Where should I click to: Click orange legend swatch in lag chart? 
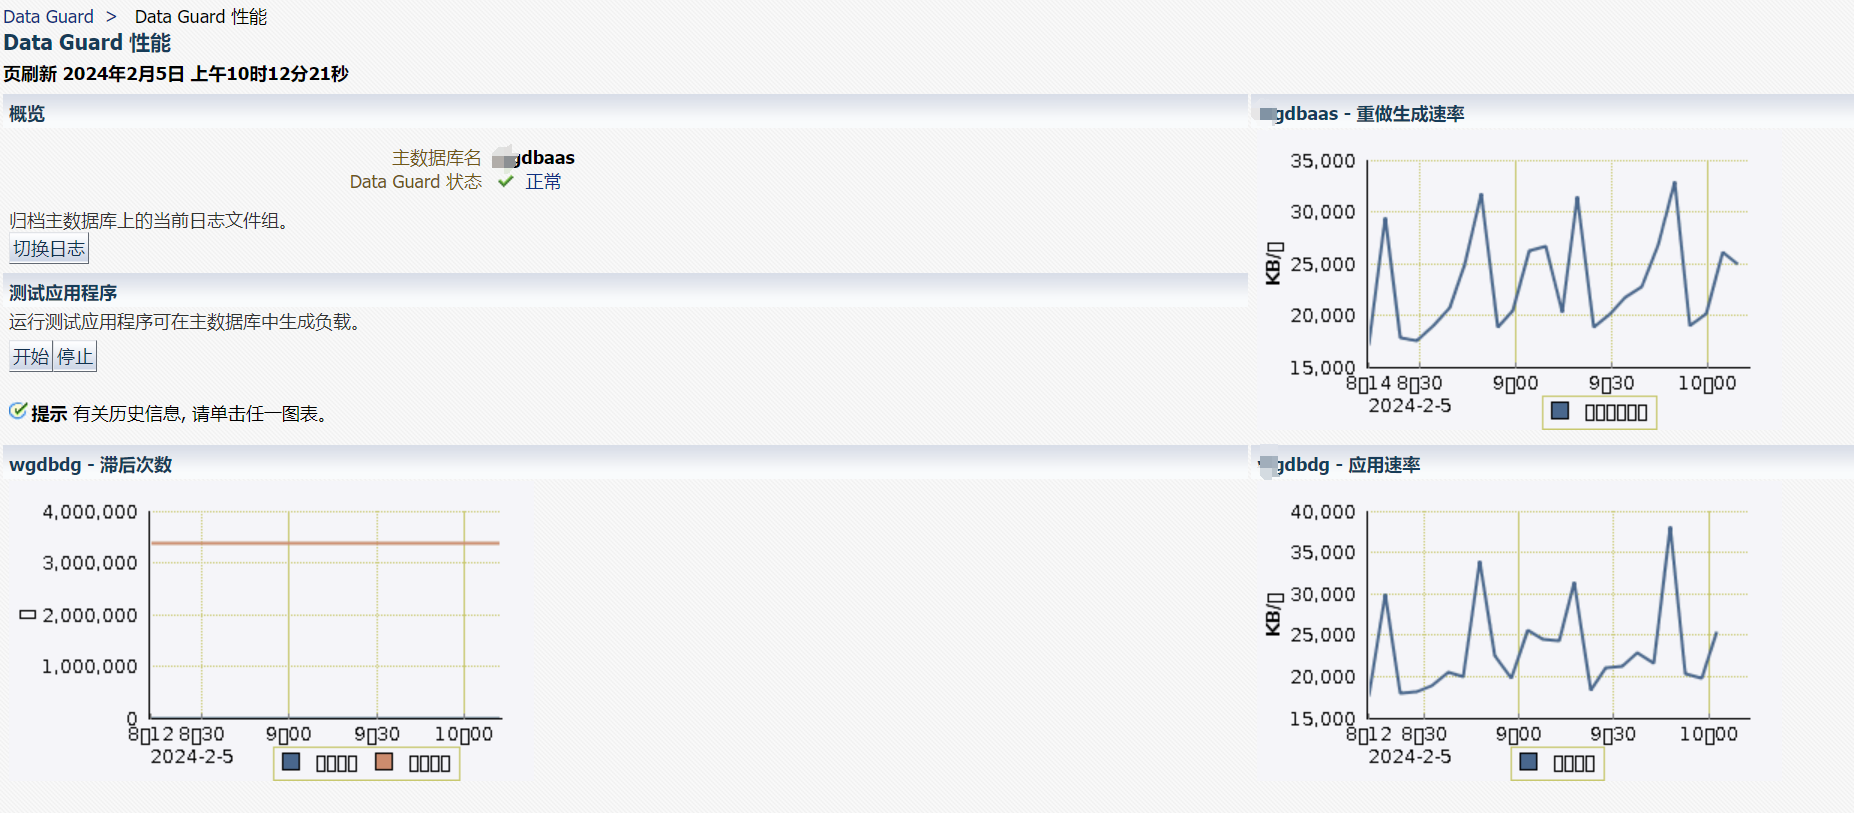pos(384,762)
